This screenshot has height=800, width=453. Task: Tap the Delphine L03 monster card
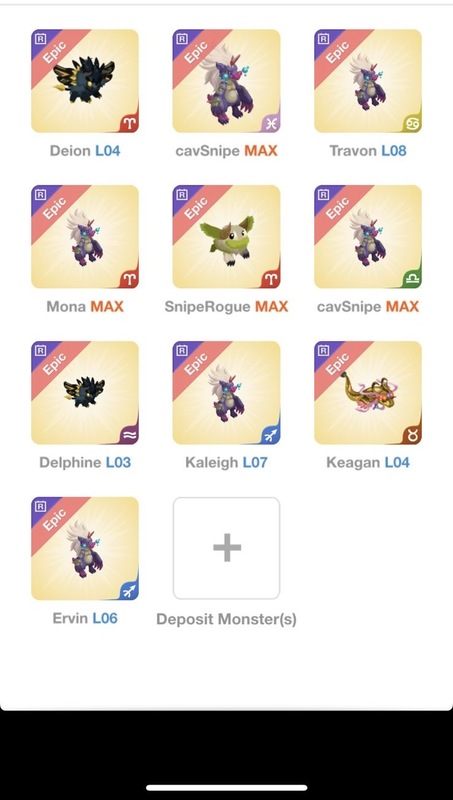[x=85, y=393]
